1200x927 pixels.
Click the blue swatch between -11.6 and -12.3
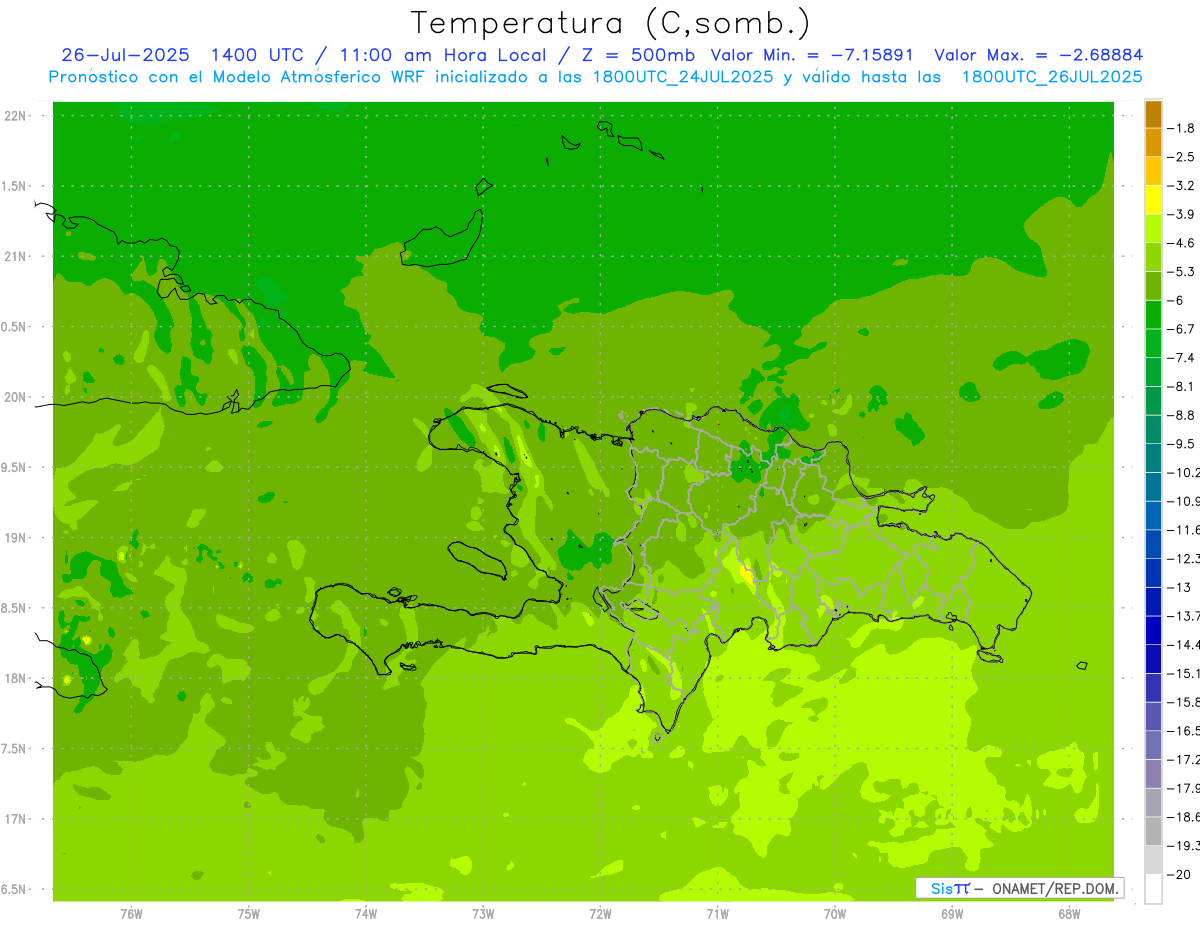click(x=1153, y=544)
